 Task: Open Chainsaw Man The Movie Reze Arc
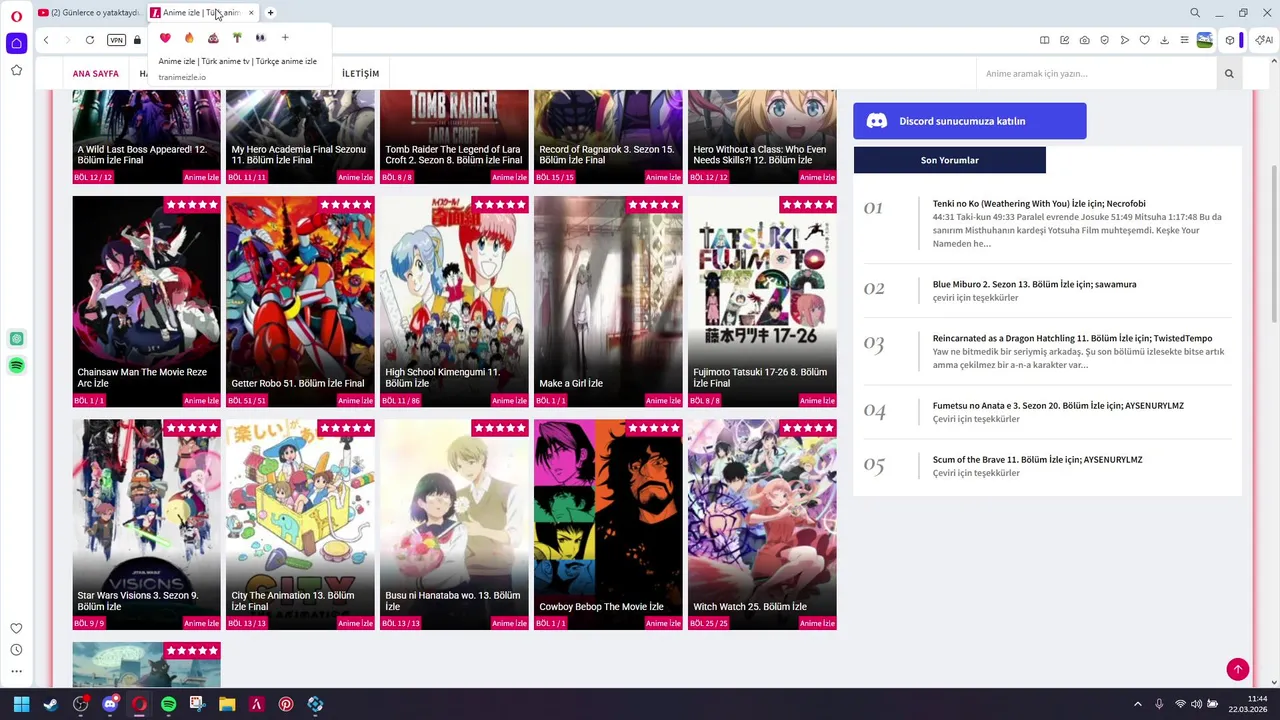146,301
